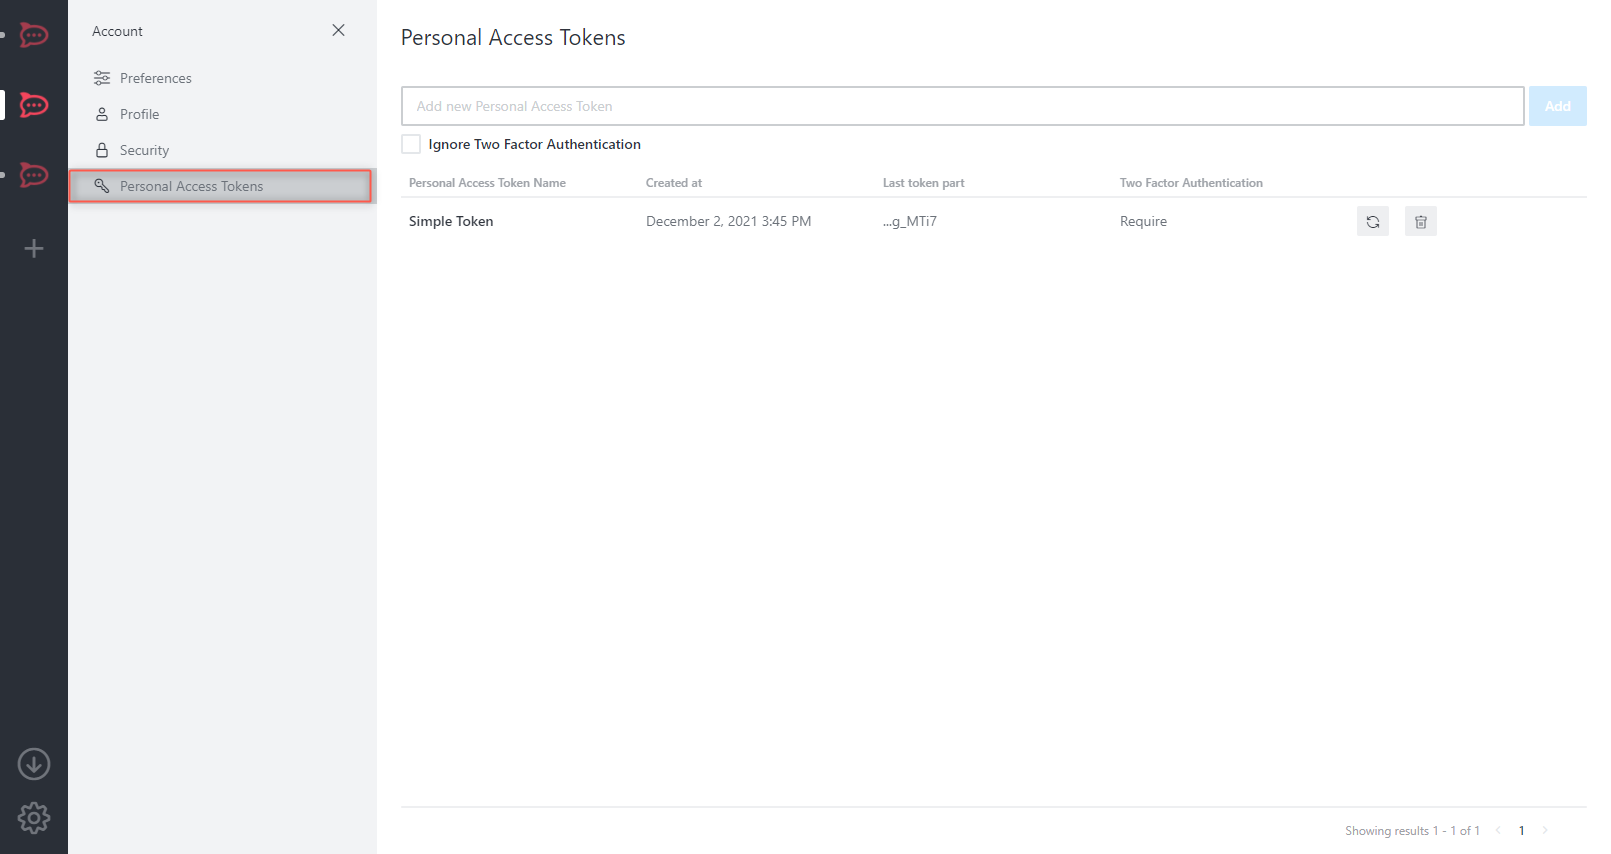Regenerate the Simple Token with refresh icon
The height and width of the screenshot is (854, 1611).
pos(1373,222)
